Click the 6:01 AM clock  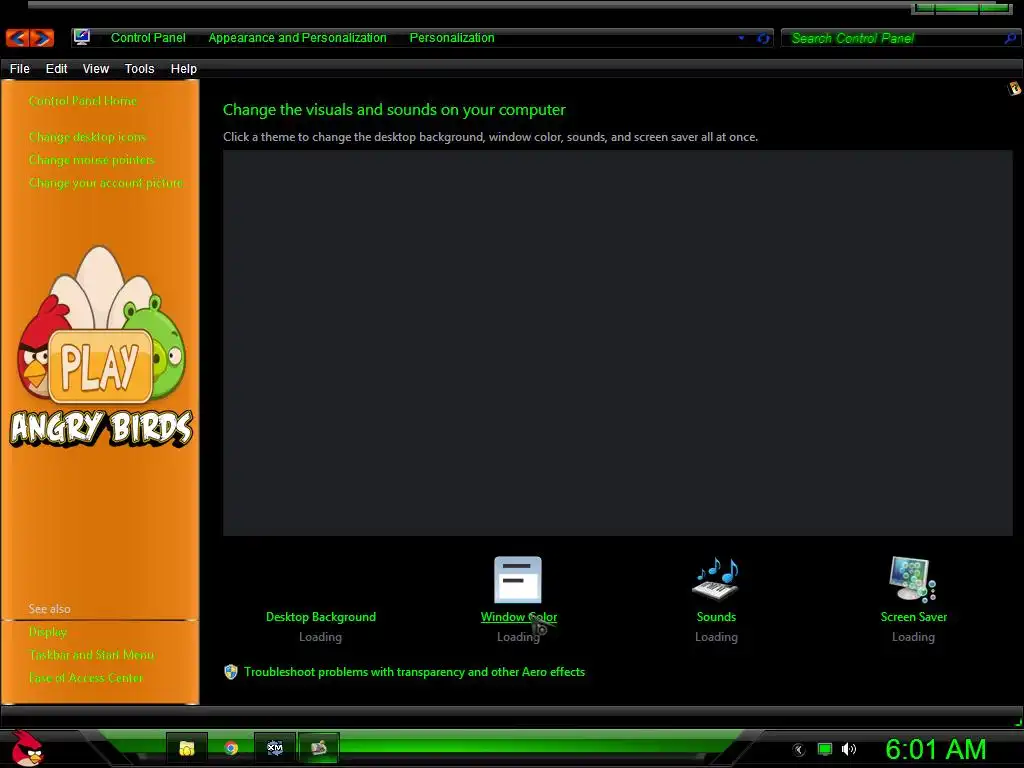click(x=936, y=750)
